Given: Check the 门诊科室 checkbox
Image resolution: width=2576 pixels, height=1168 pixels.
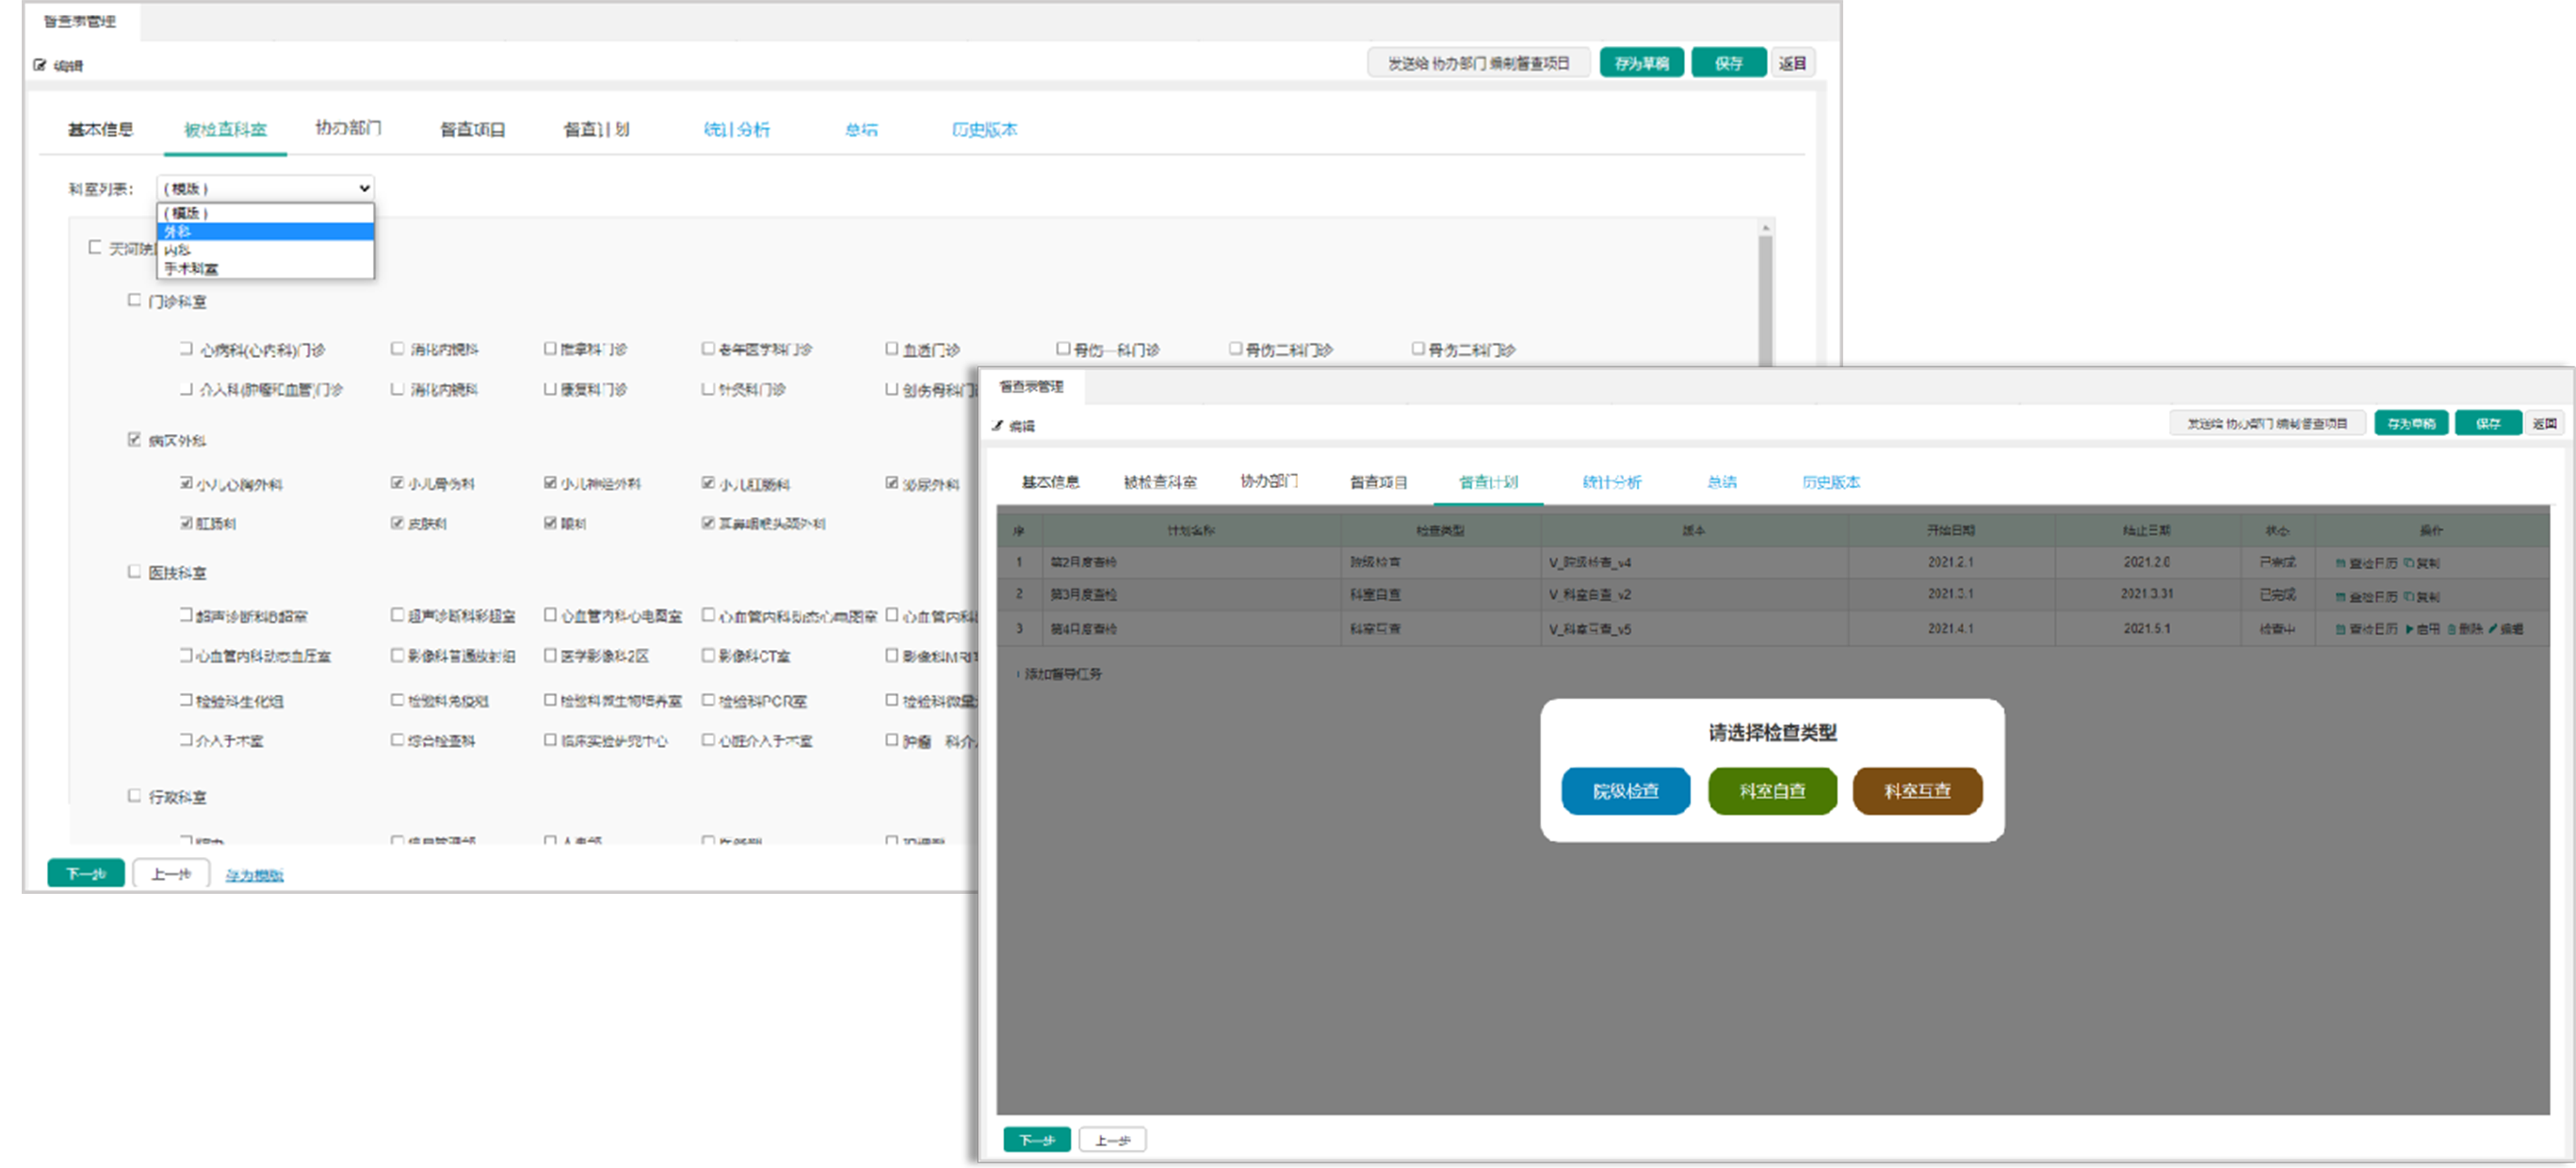Looking at the screenshot, I should (x=134, y=300).
